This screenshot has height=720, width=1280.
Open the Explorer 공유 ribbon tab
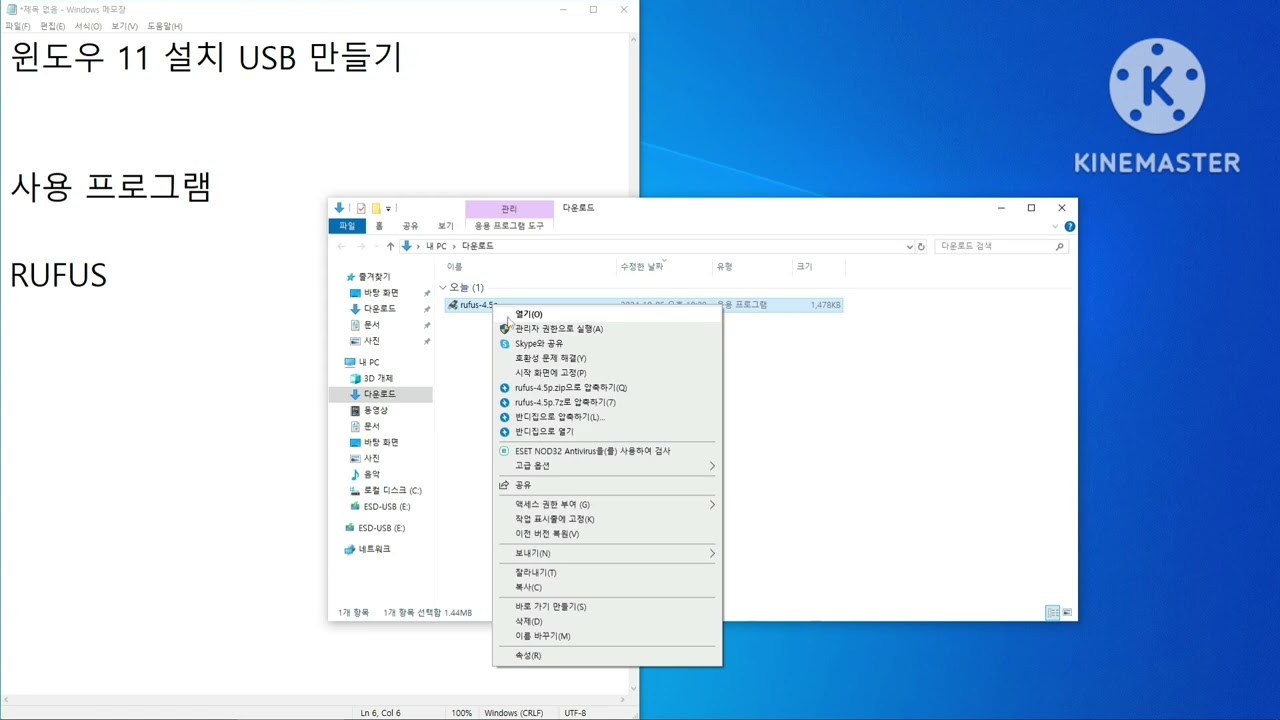pos(410,226)
